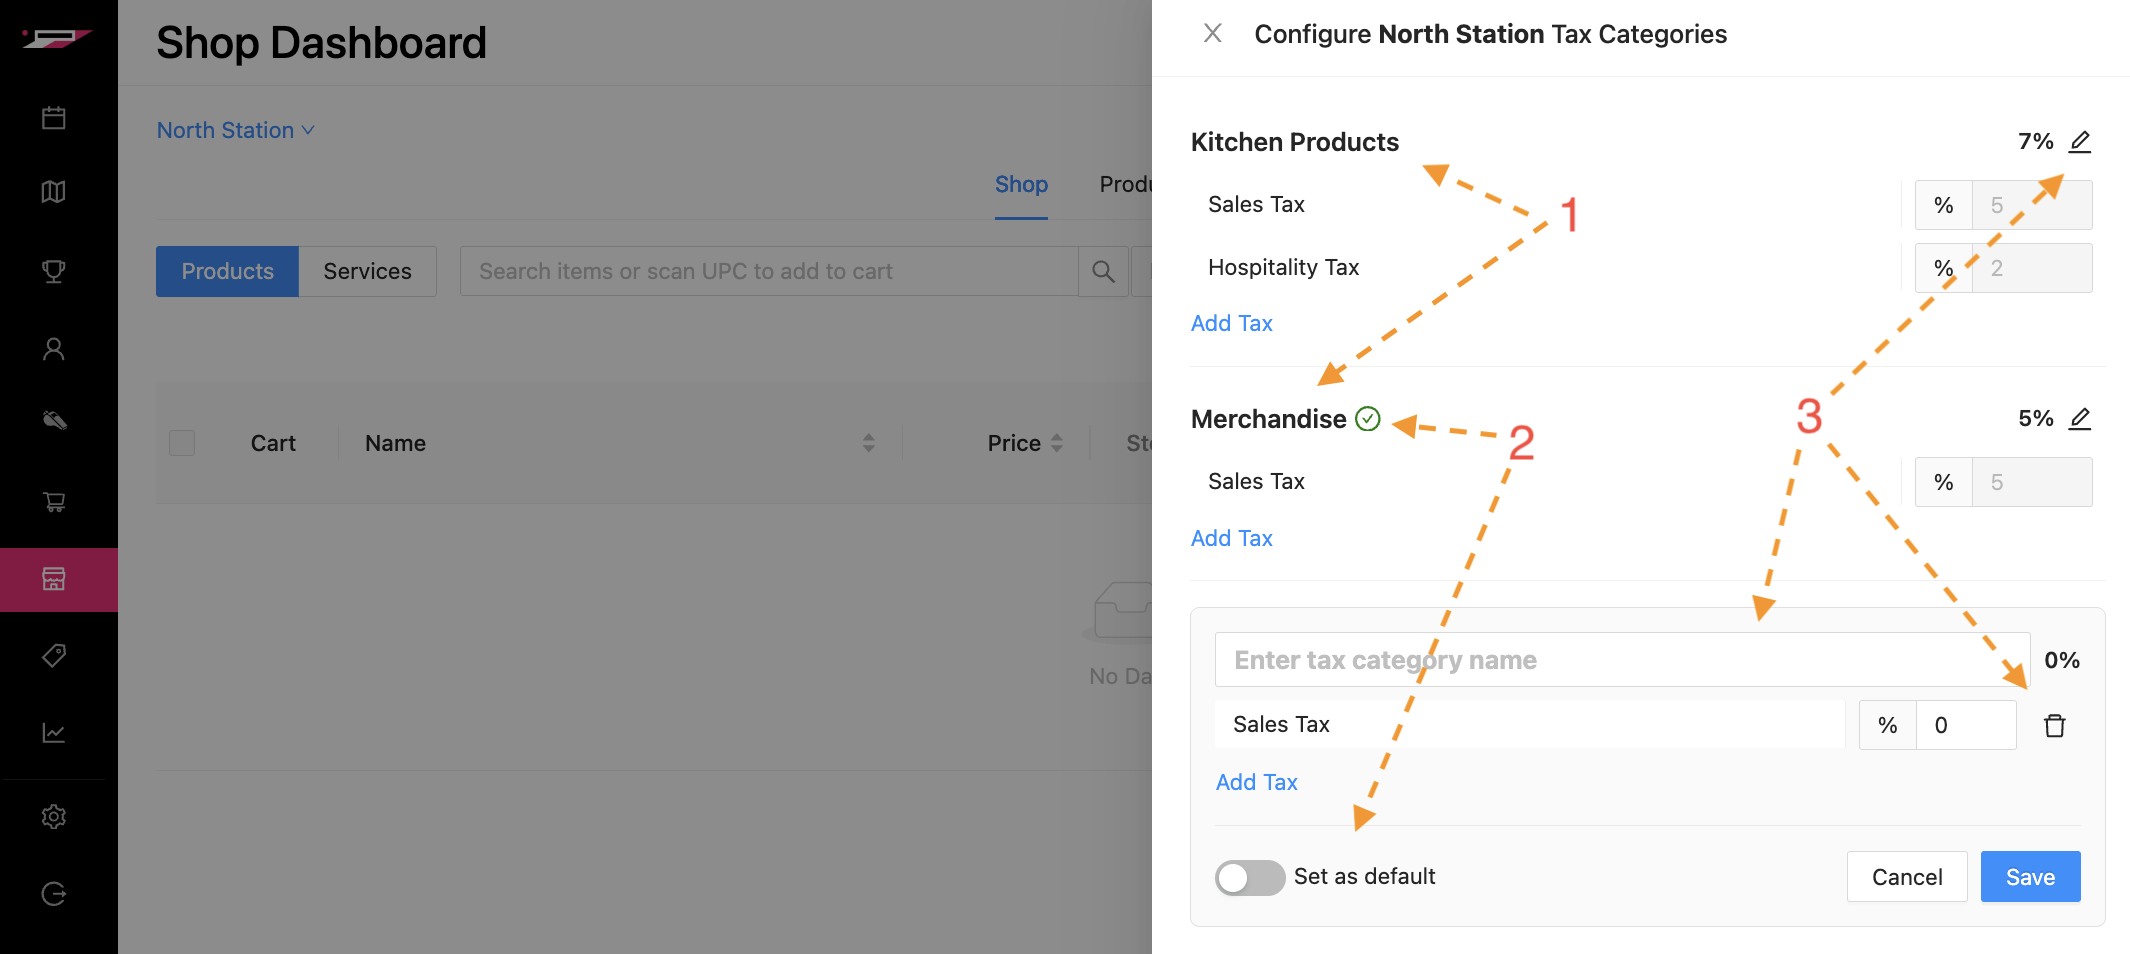Screen dimensions: 2130x954
Task: Delete the new Sales Tax row
Action: pos(2054,726)
